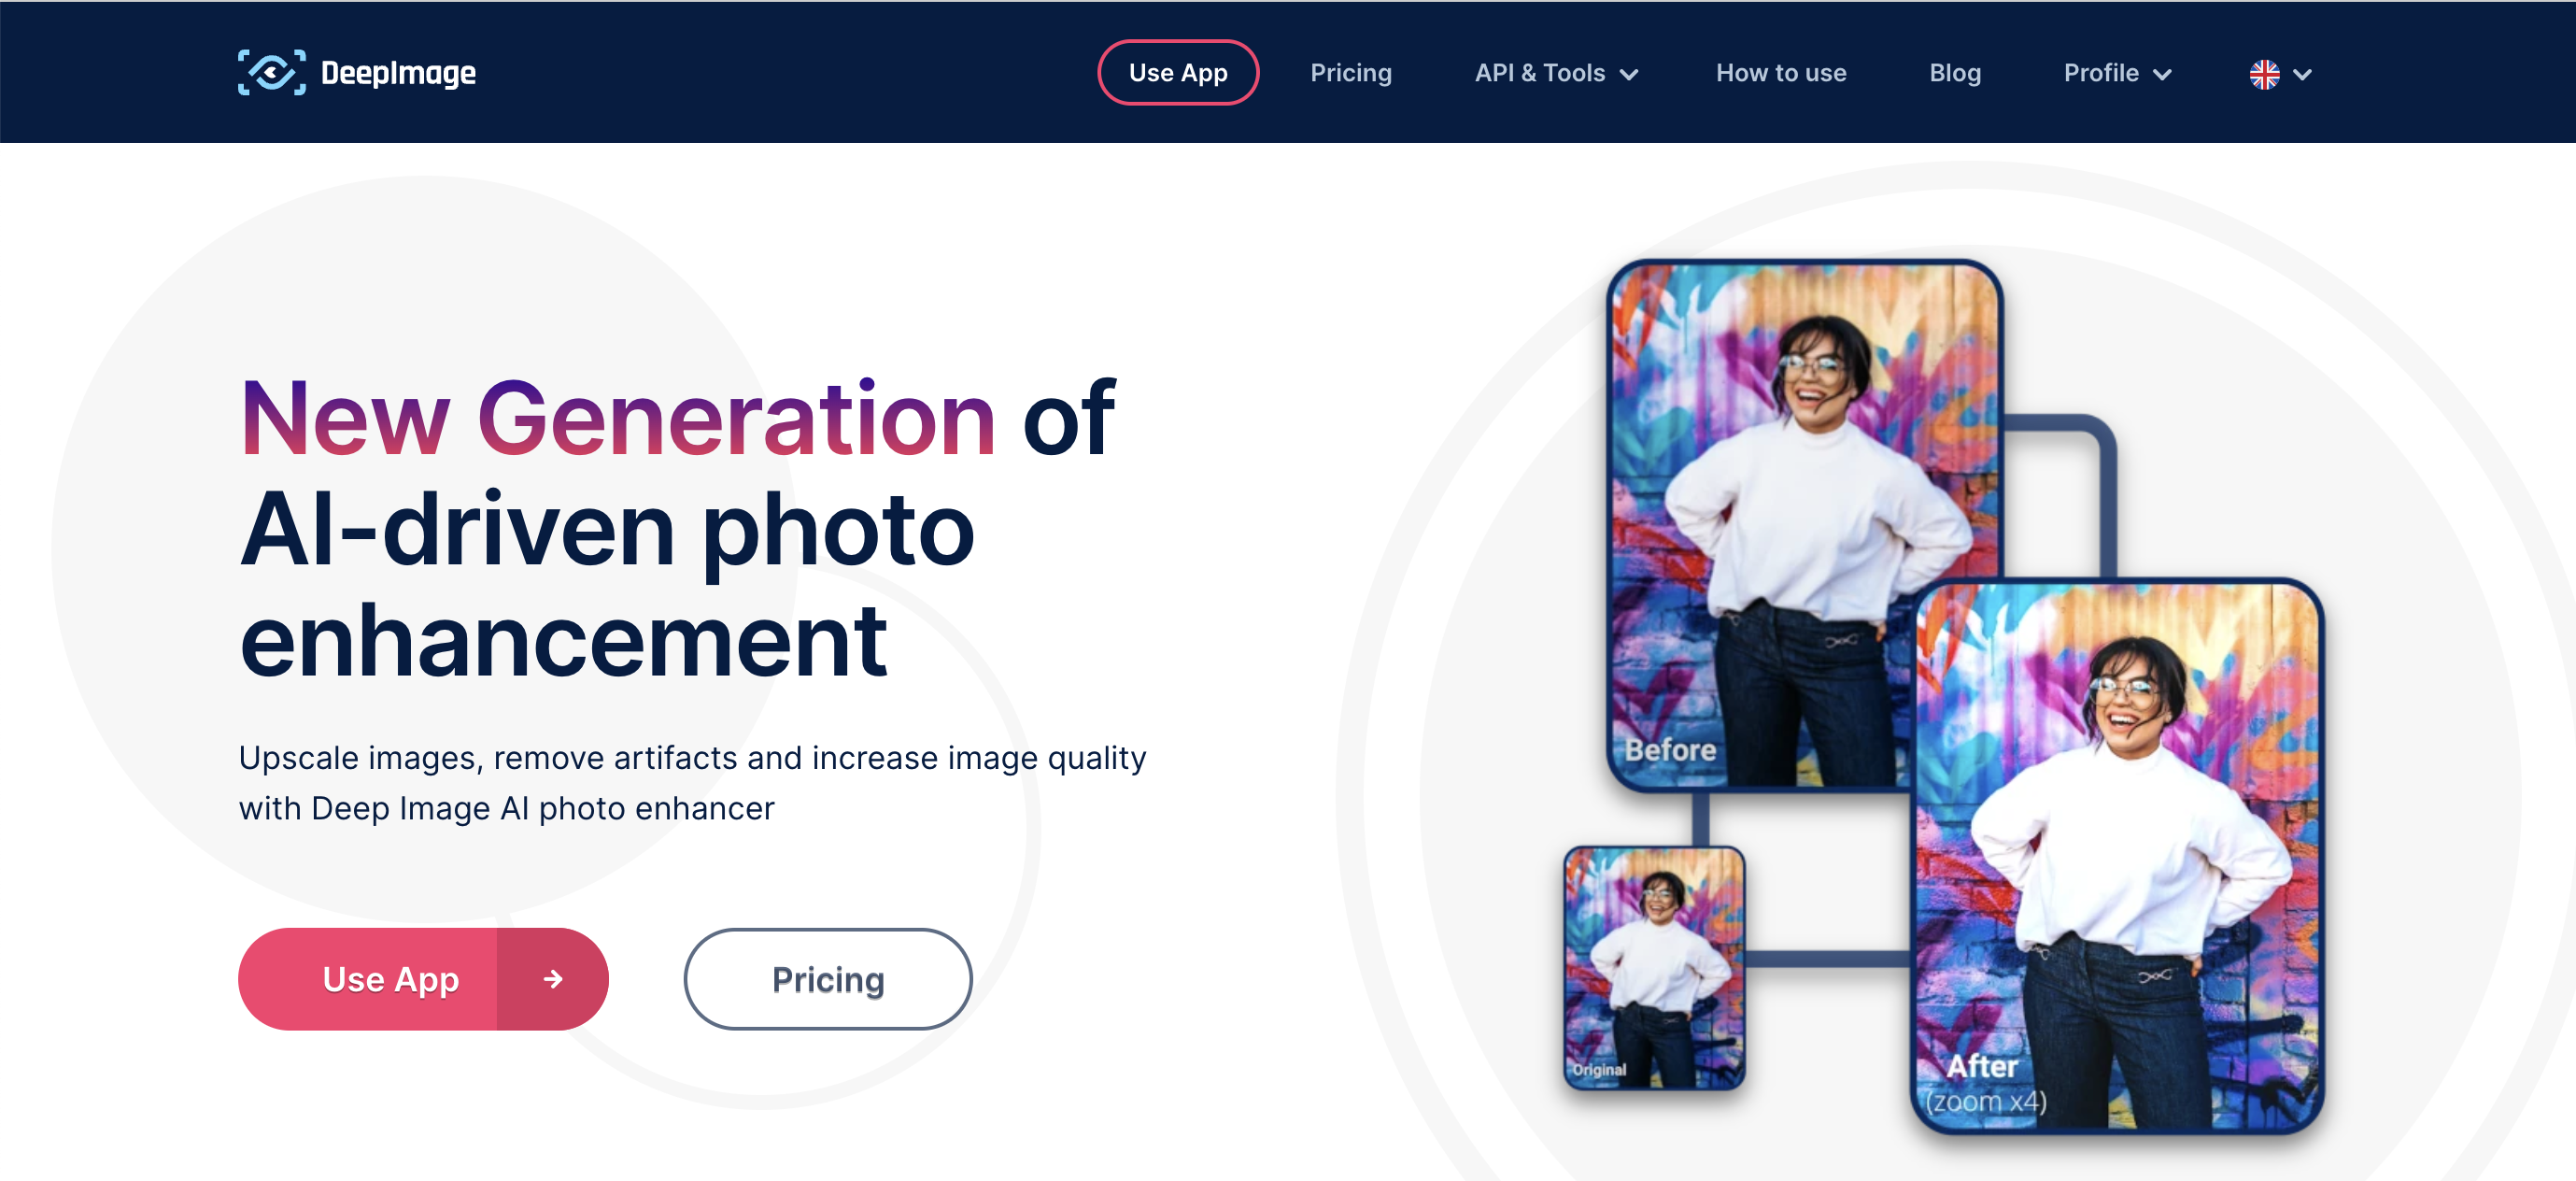This screenshot has width=2576, height=1181.
Task: Click the DeepImage eye logo icon
Action: pyautogui.click(x=272, y=73)
